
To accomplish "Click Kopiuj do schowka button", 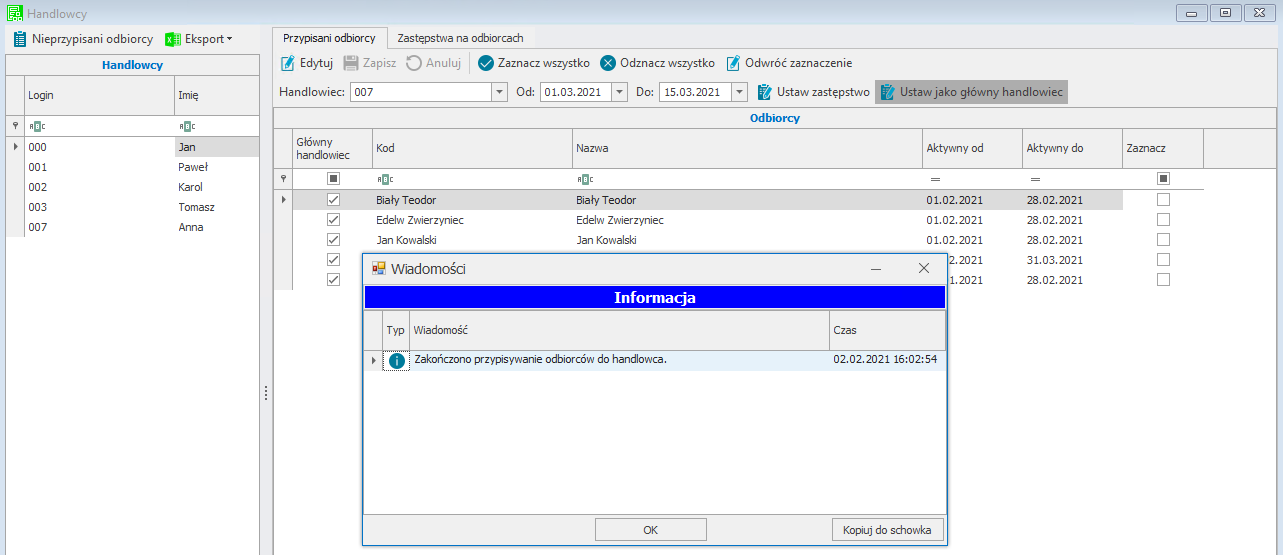I will click(x=887, y=530).
